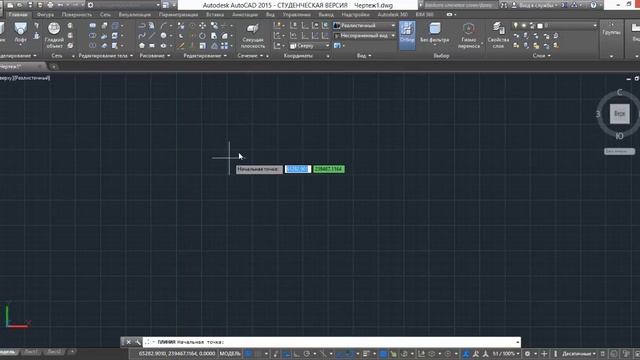Click the Top (Верх) face of ViewCube
Screen dimensions: 640x360
[620, 113]
